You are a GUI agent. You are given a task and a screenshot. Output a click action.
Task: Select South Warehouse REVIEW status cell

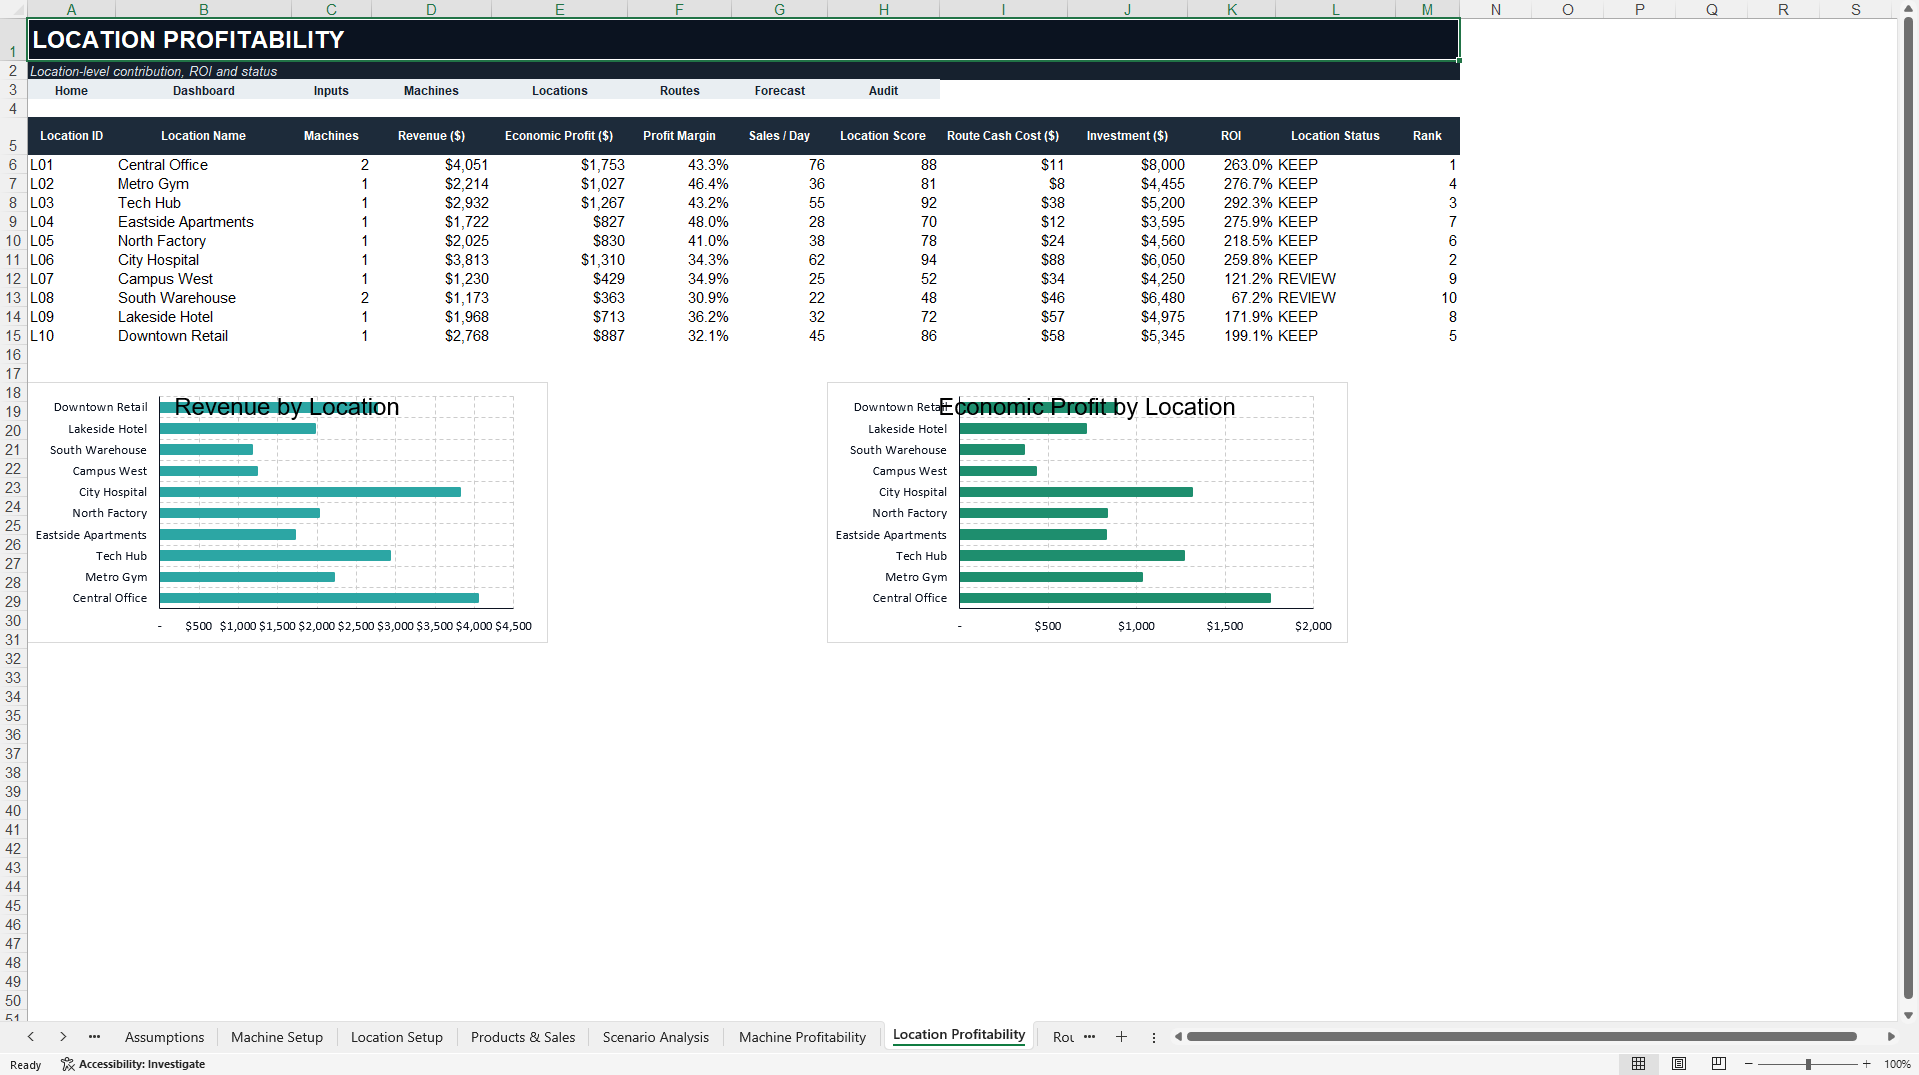[1335, 298]
